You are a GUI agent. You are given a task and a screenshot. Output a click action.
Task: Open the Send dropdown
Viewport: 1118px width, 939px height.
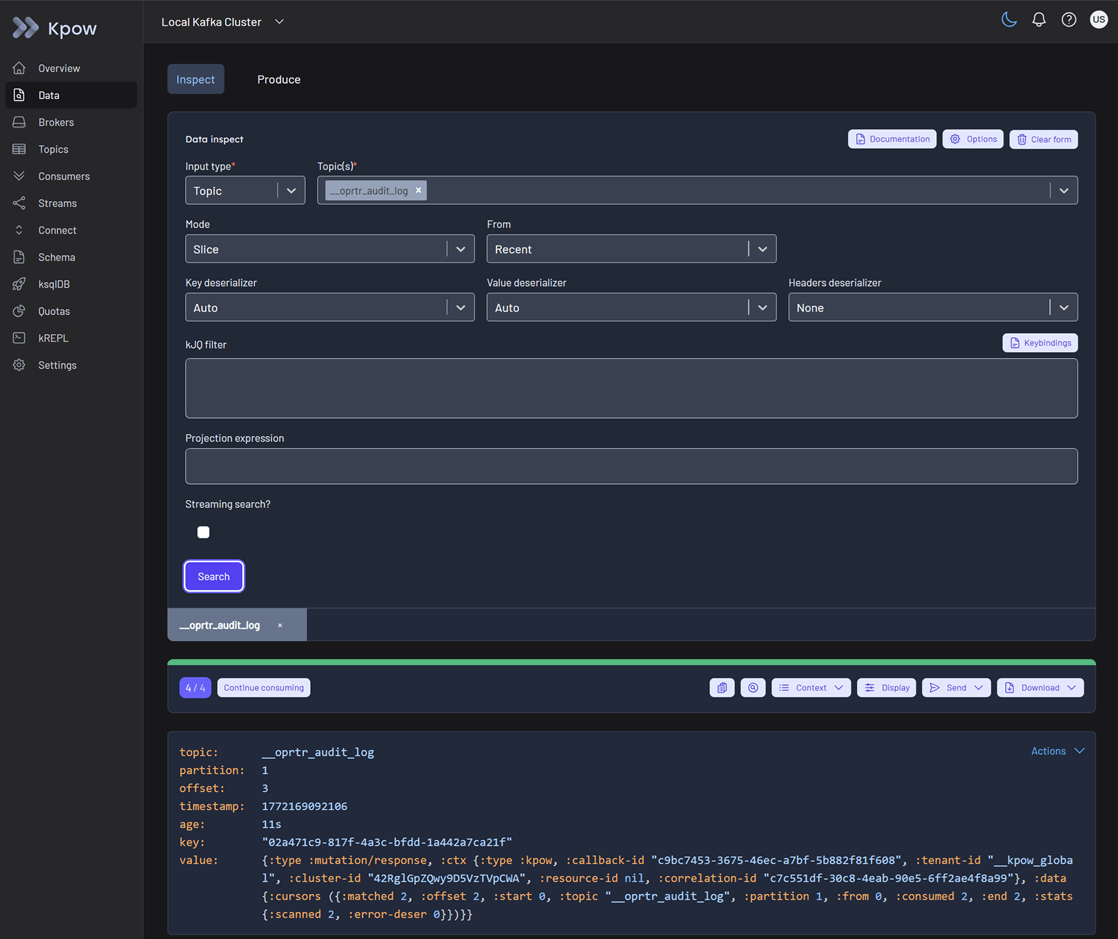(x=956, y=688)
